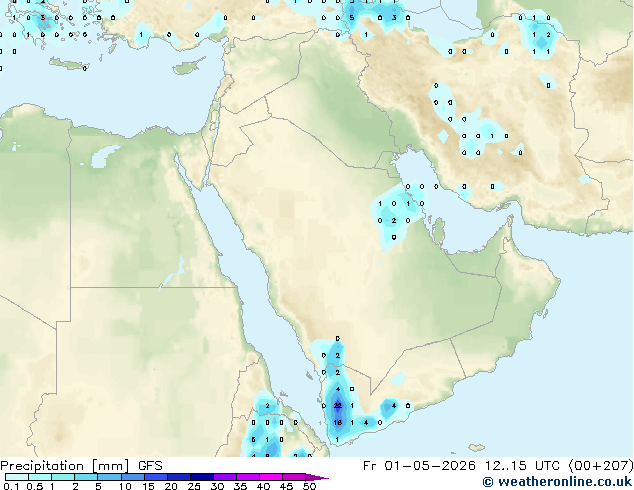Click the '22' precipitation value over Yemen
Viewport: 634px width, 490px height.
click(x=338, y=406)
